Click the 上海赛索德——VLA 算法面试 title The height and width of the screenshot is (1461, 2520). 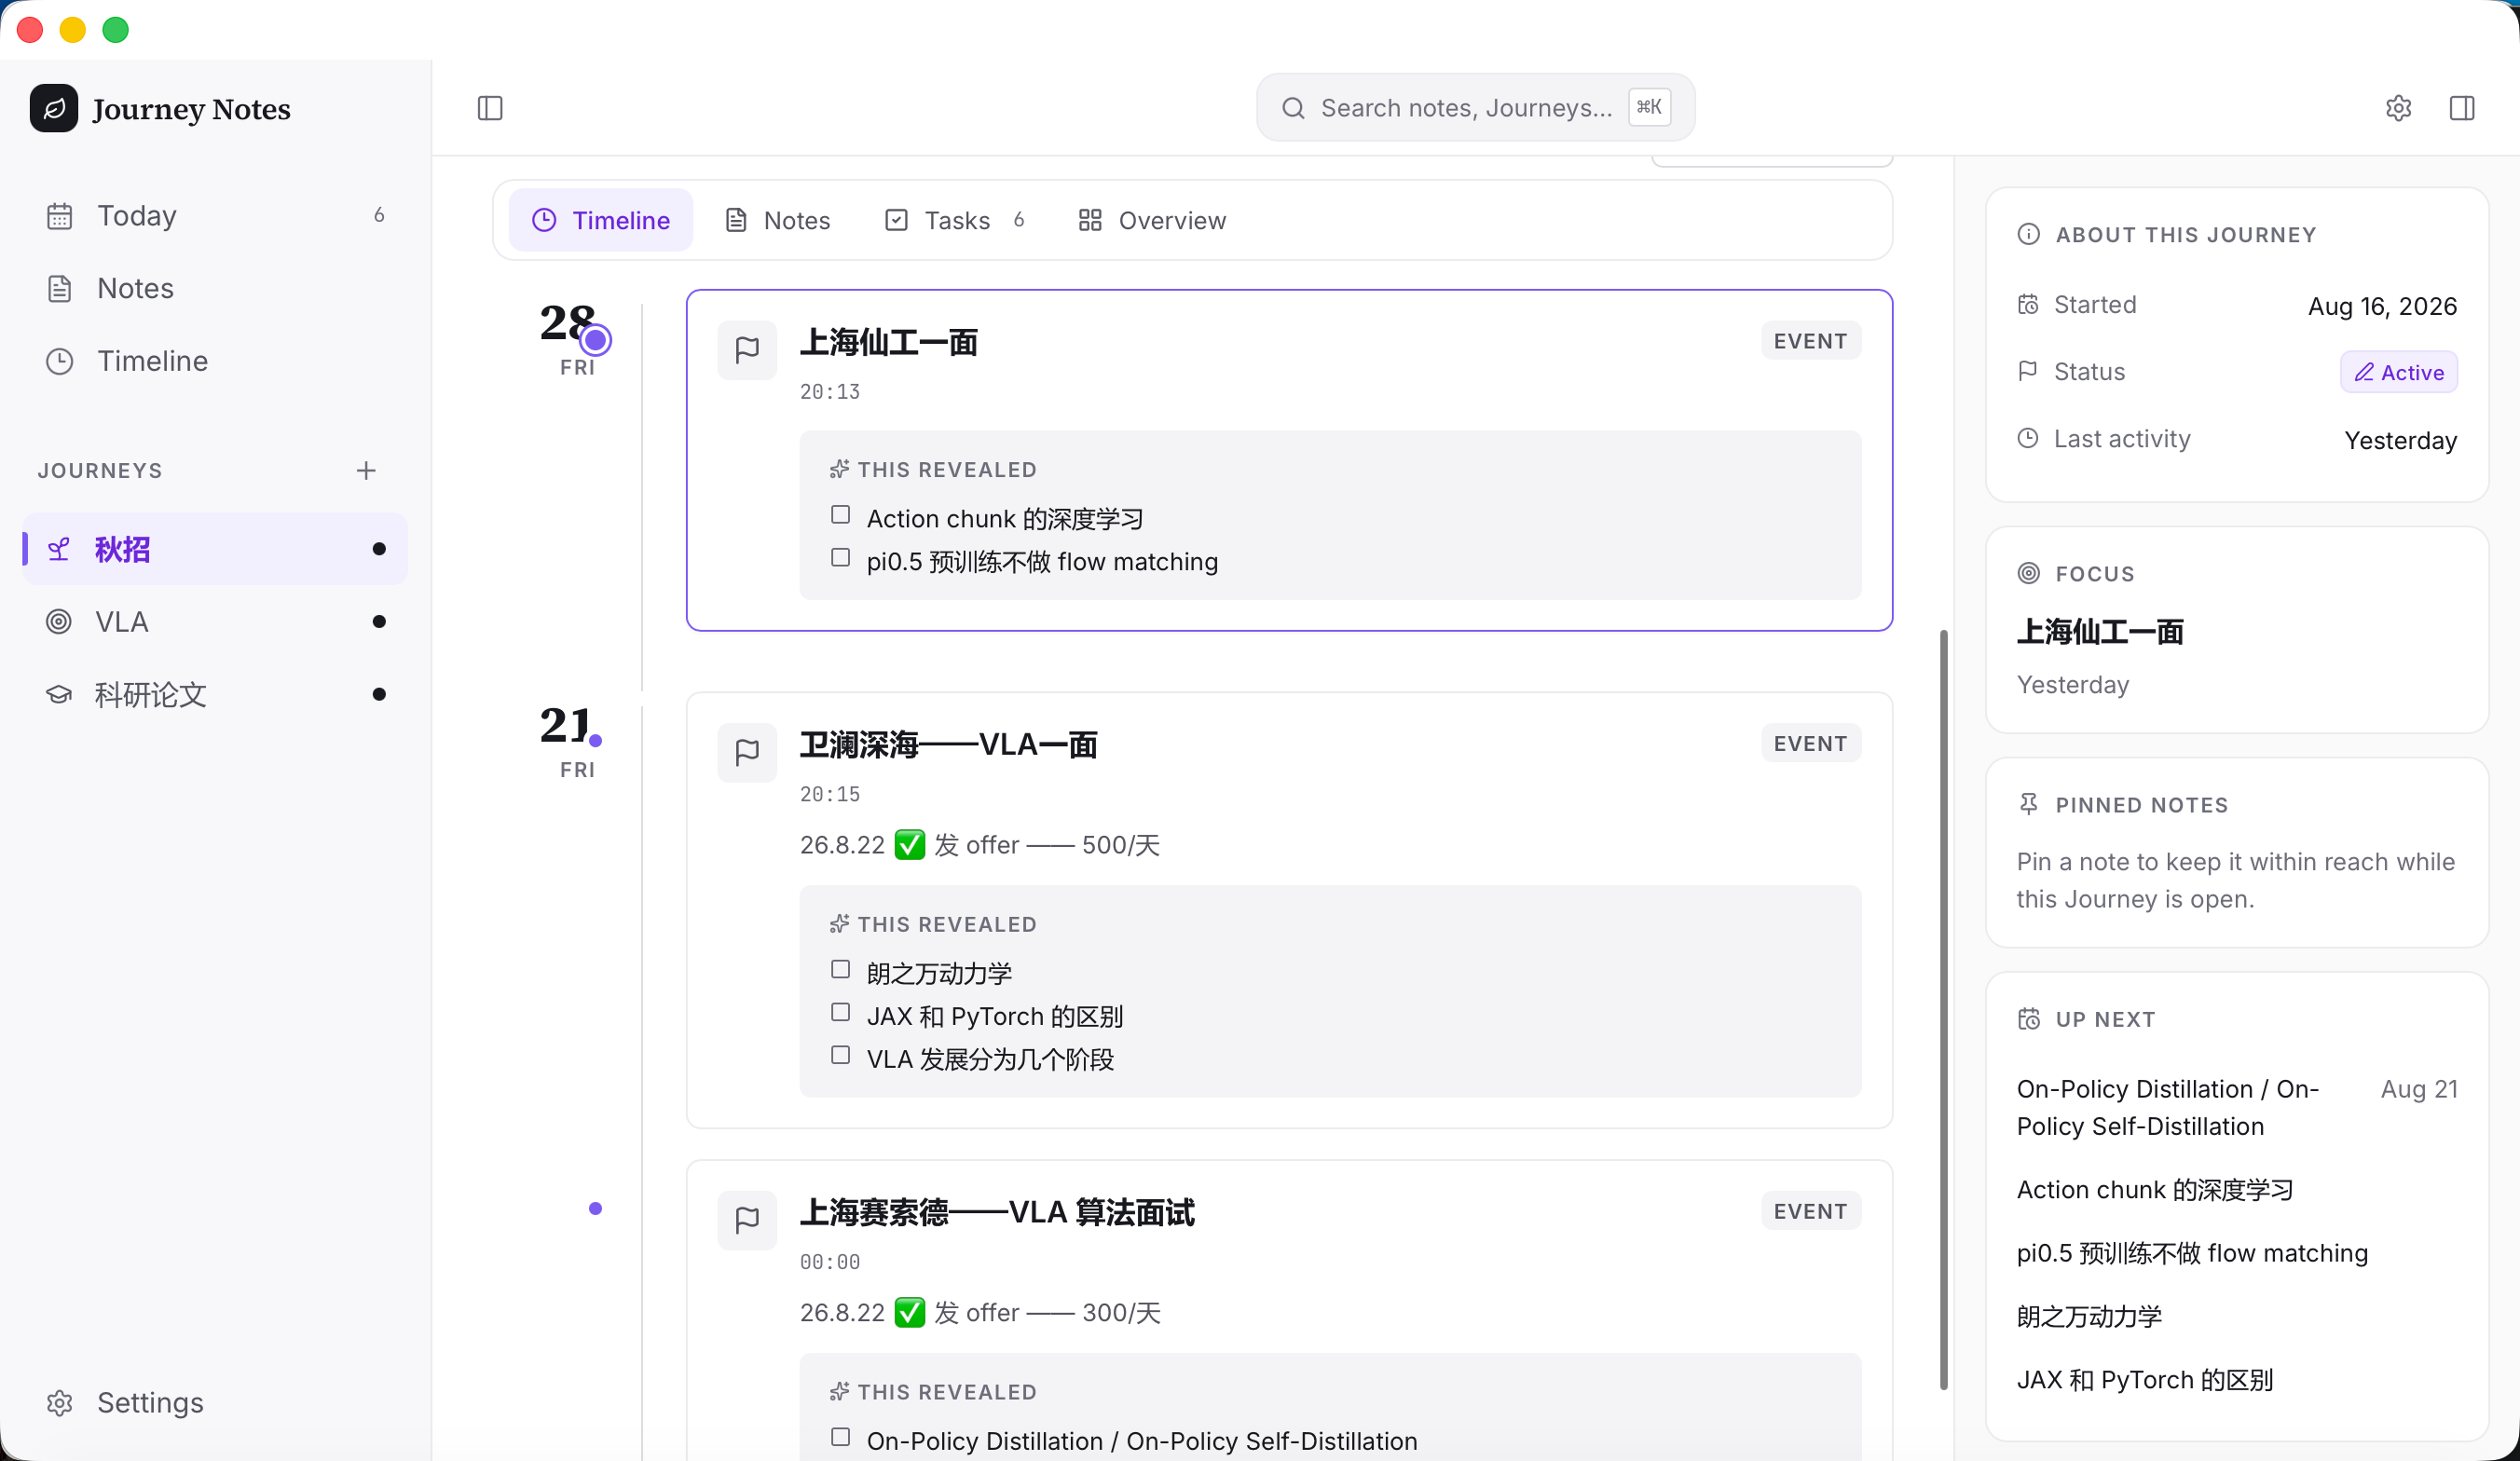tap(997, 1213)
